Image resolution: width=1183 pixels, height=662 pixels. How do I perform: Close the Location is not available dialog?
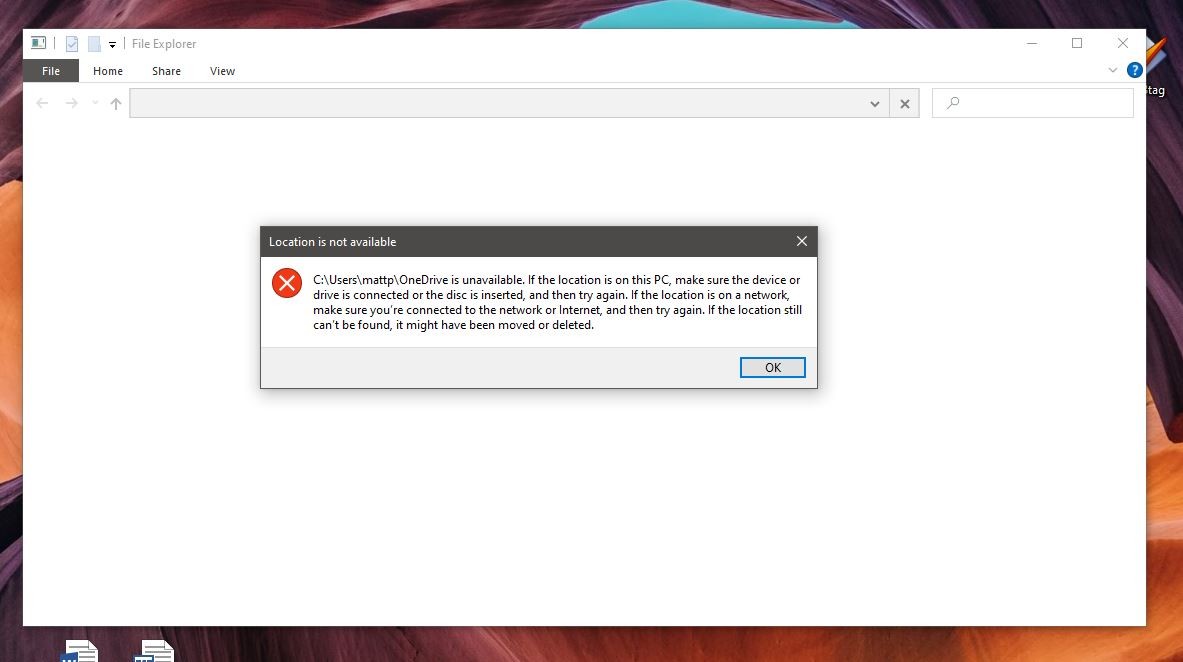click(x=801, y=242)
